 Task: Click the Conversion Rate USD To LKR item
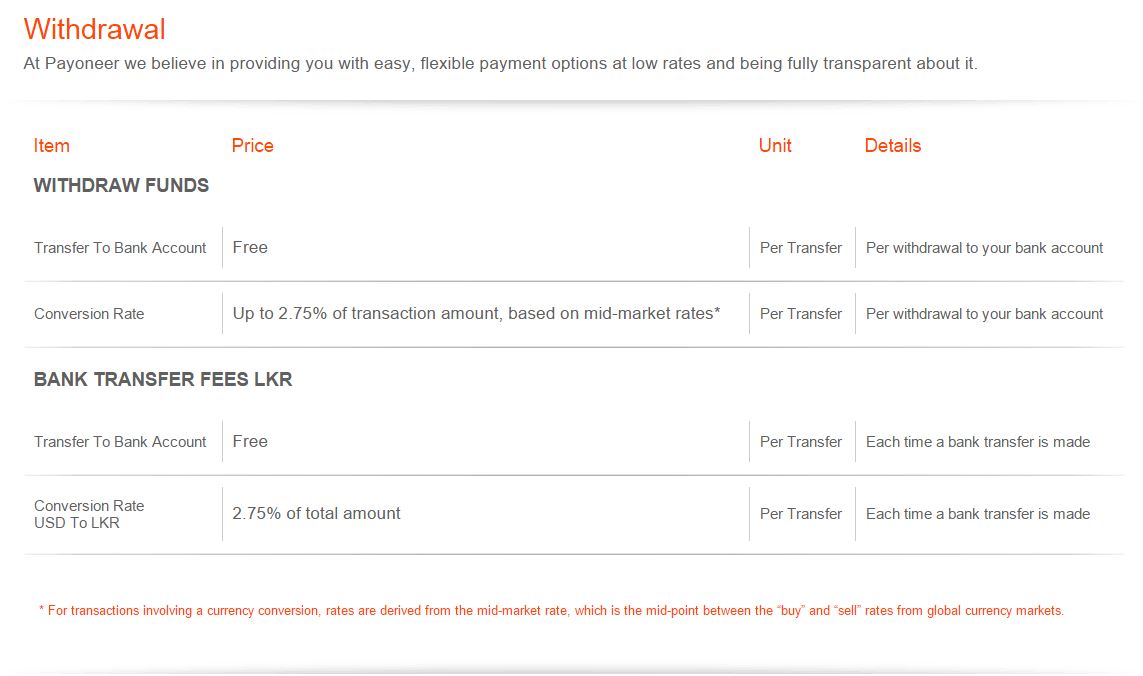89,514
